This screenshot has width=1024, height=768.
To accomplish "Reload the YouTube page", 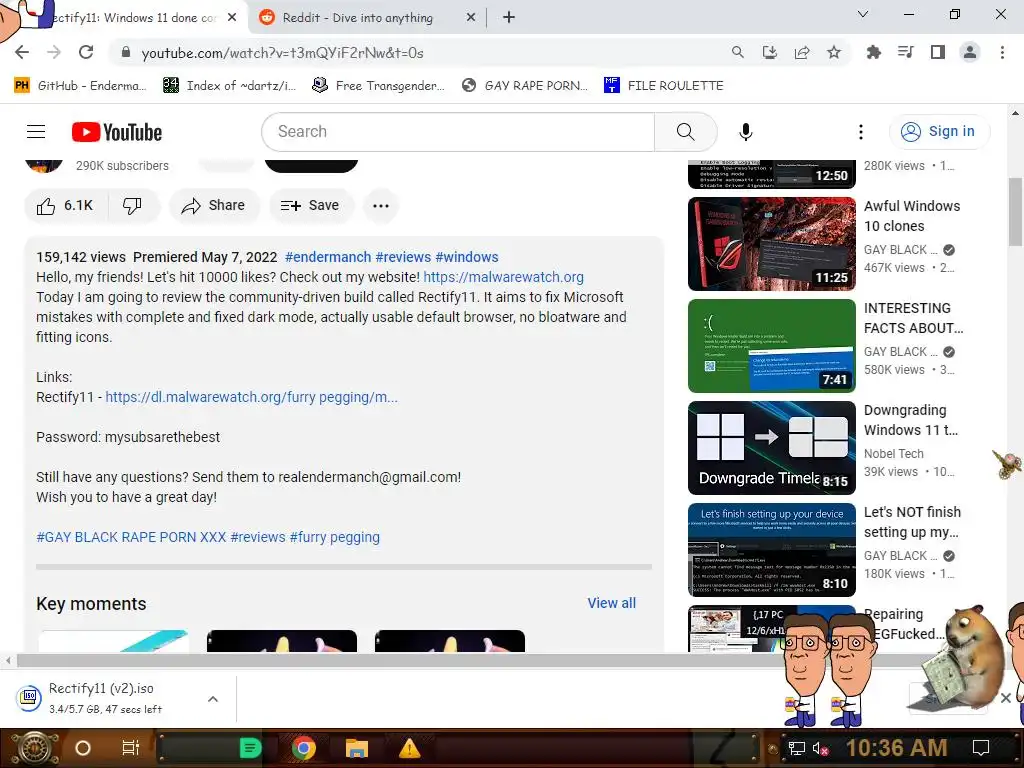I will coord(86,52).
